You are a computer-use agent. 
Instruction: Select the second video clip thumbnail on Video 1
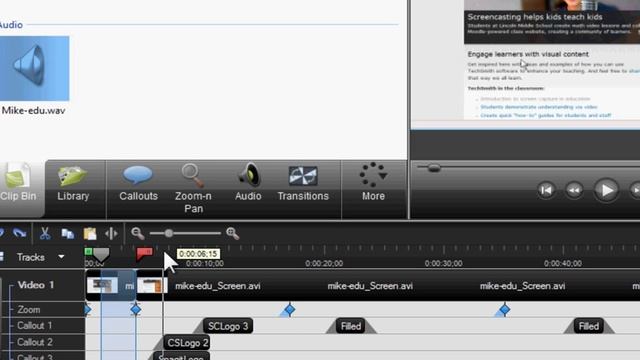click(x=152, y=286)
